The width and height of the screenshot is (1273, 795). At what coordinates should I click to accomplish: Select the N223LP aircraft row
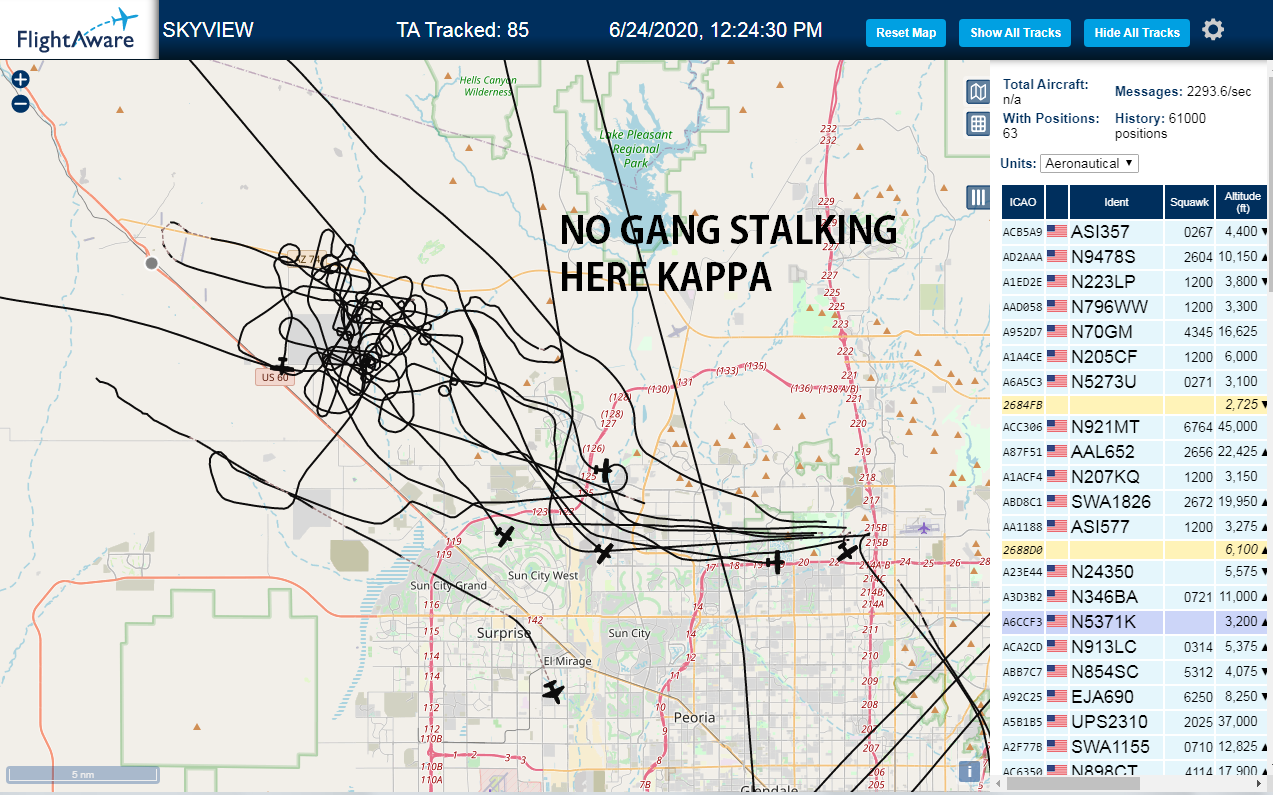[1134, 282]
